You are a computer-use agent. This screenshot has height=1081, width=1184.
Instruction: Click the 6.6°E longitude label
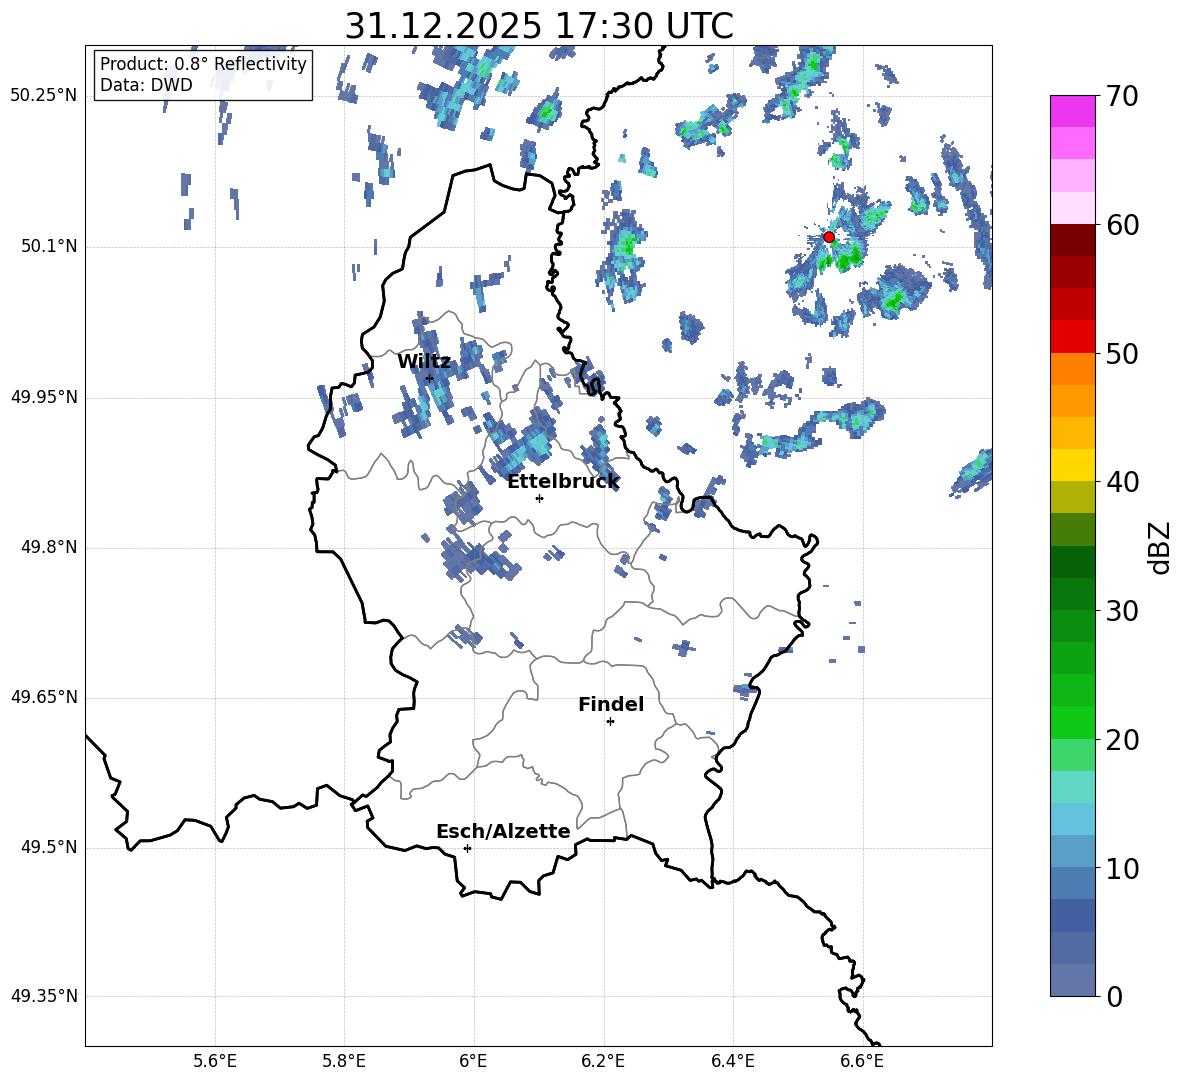pos(862,1061)
